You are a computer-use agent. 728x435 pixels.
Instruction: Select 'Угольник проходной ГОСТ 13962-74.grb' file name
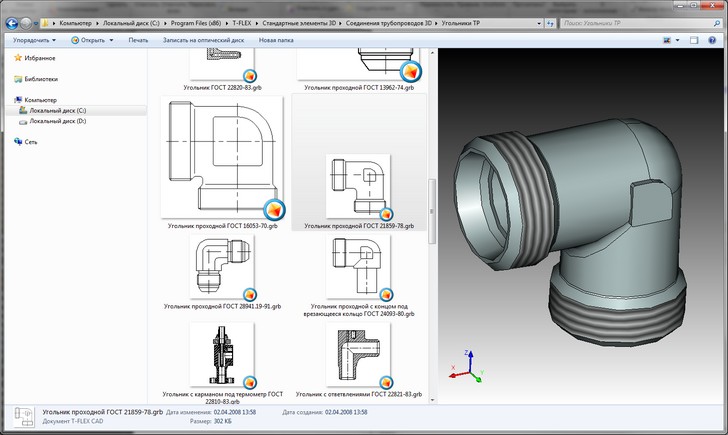point(359,87)
